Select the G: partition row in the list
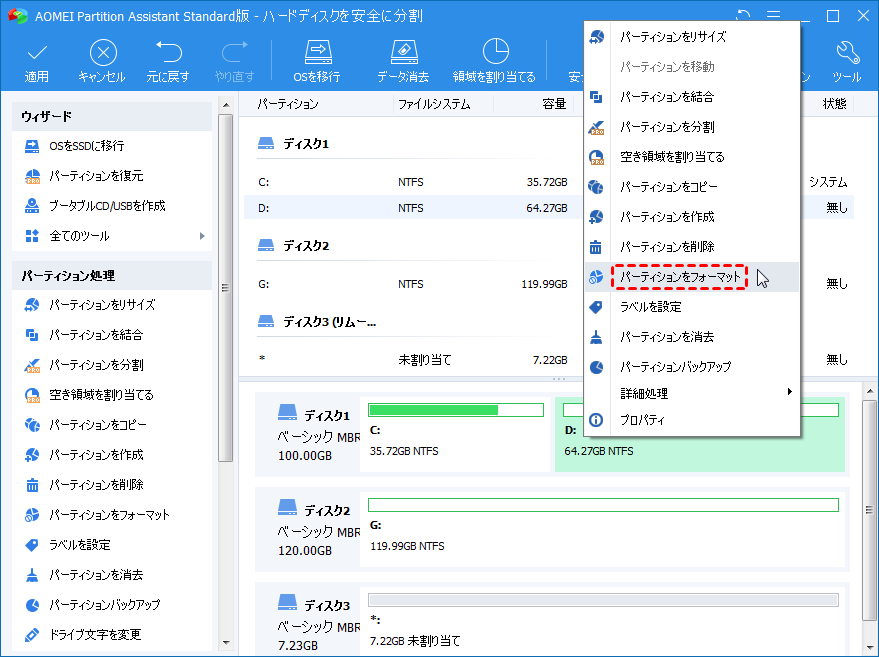The height and width of the screenshot is (657, 879). tap(548, 284)
